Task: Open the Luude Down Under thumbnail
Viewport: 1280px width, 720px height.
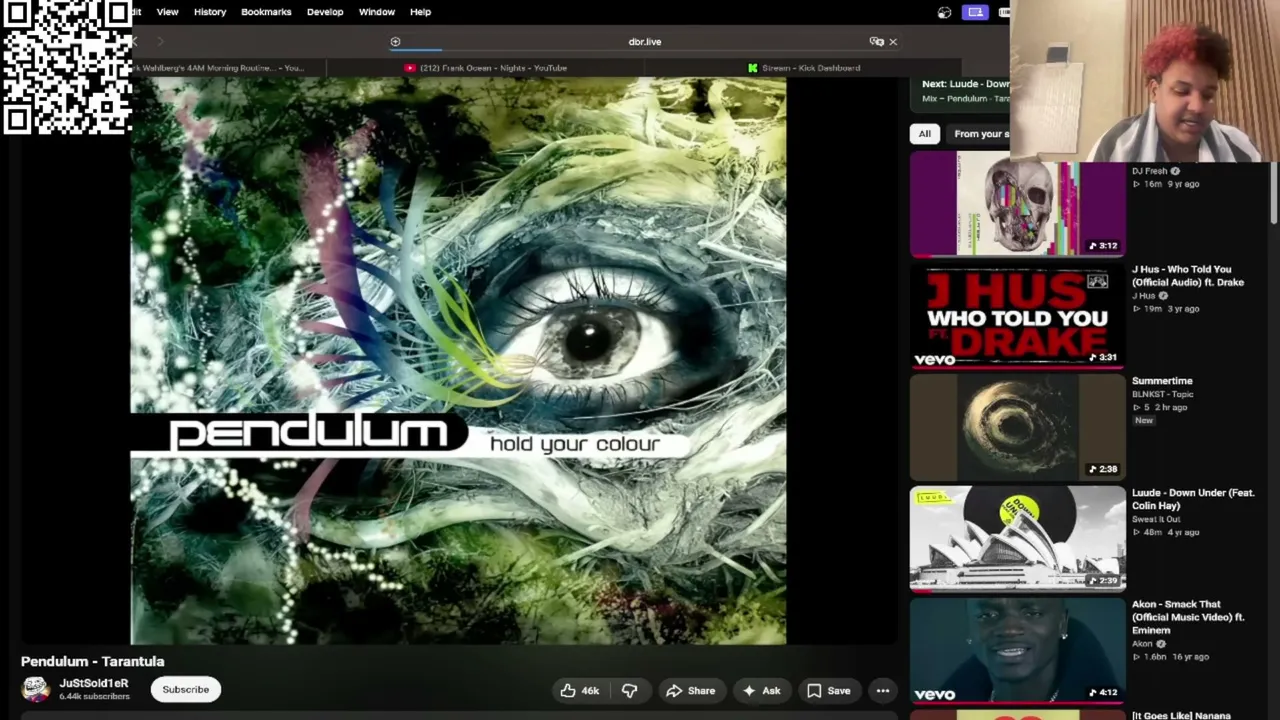Action: click(x=1018, y=539)
